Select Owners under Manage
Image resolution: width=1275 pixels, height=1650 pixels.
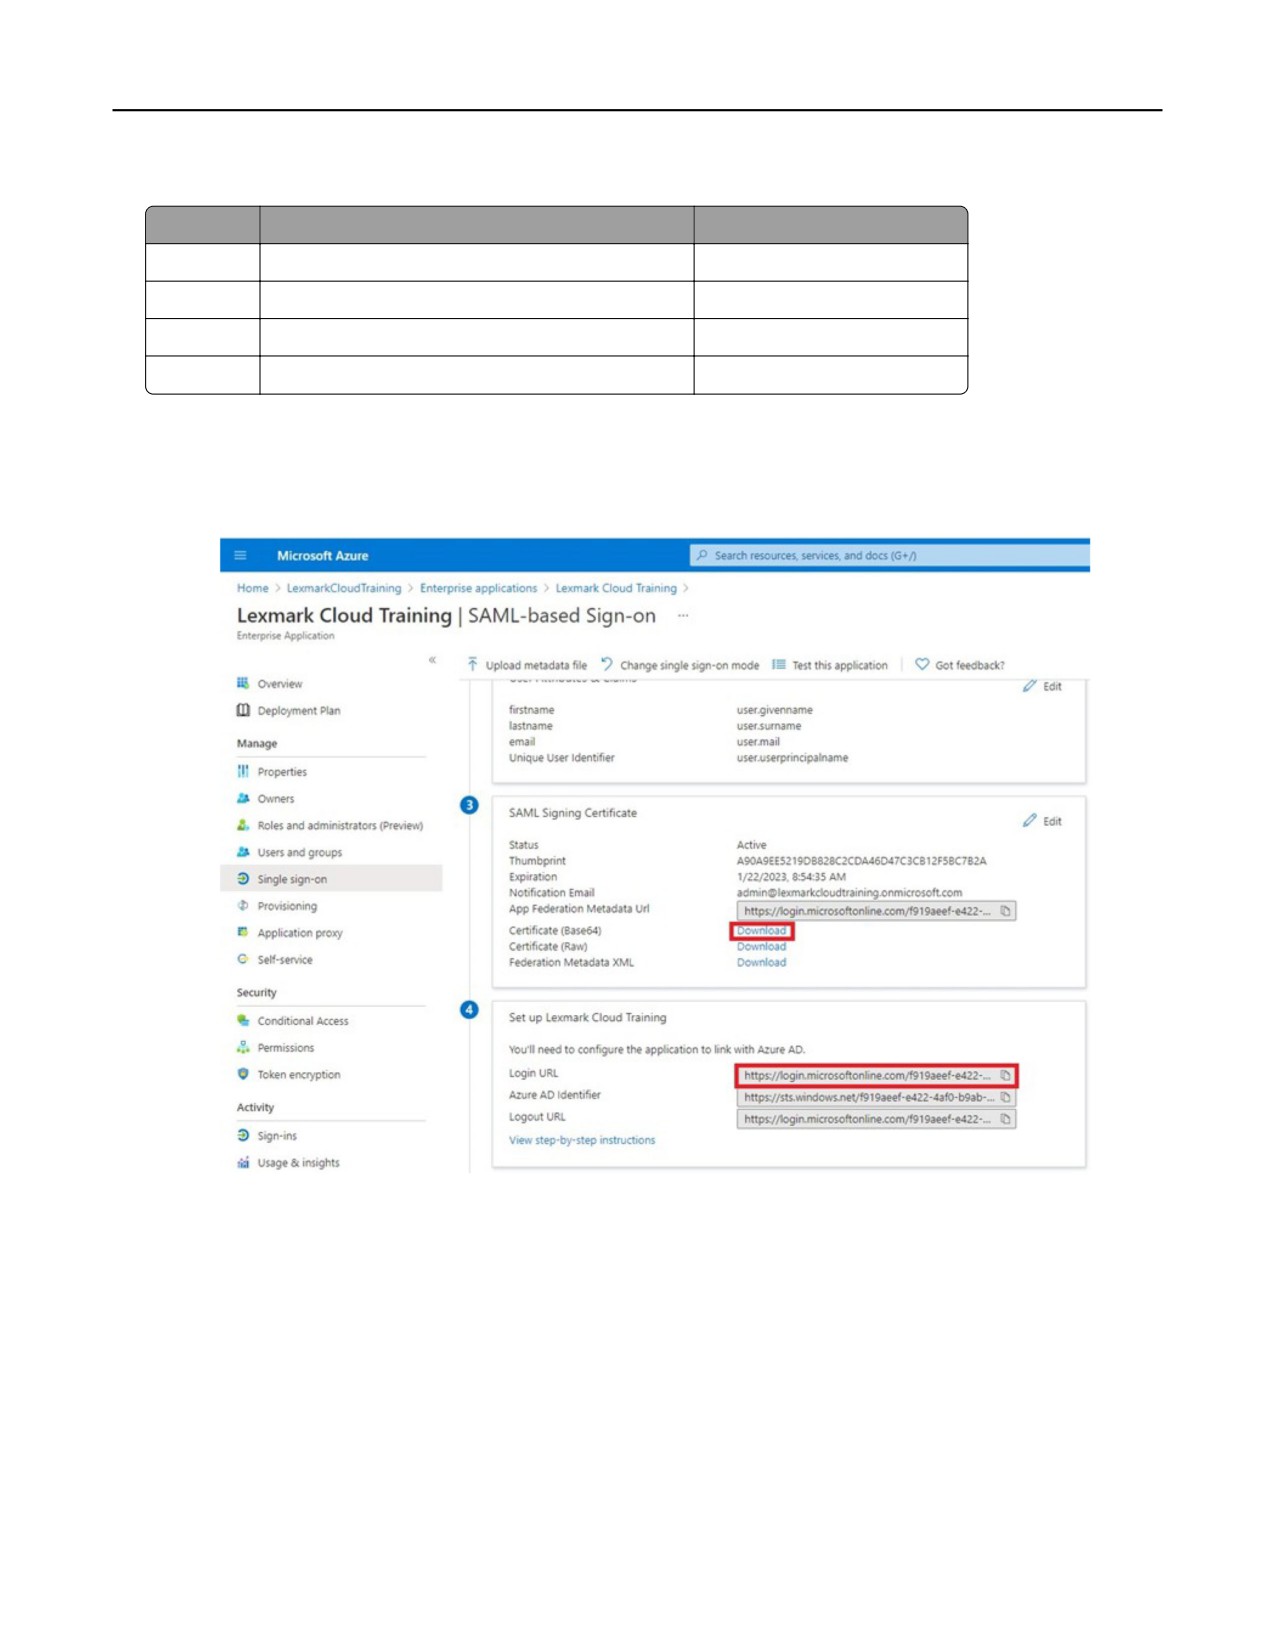[275, 799]
